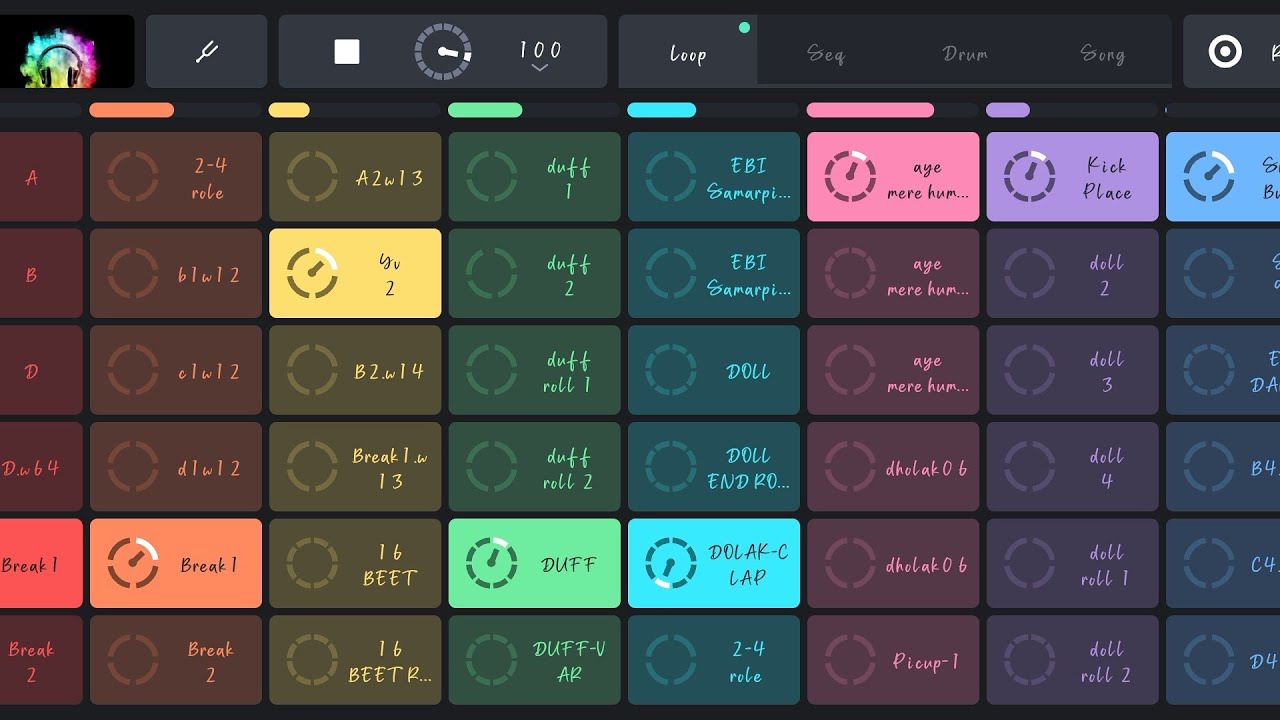Trigger the red B pad
1280x720 pixels.
click(x=41, y=273)
